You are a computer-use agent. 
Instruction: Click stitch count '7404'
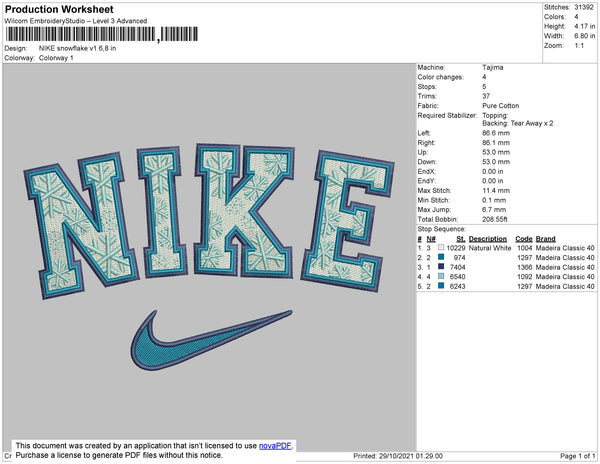pyautogui.click(x=458, y=267)
